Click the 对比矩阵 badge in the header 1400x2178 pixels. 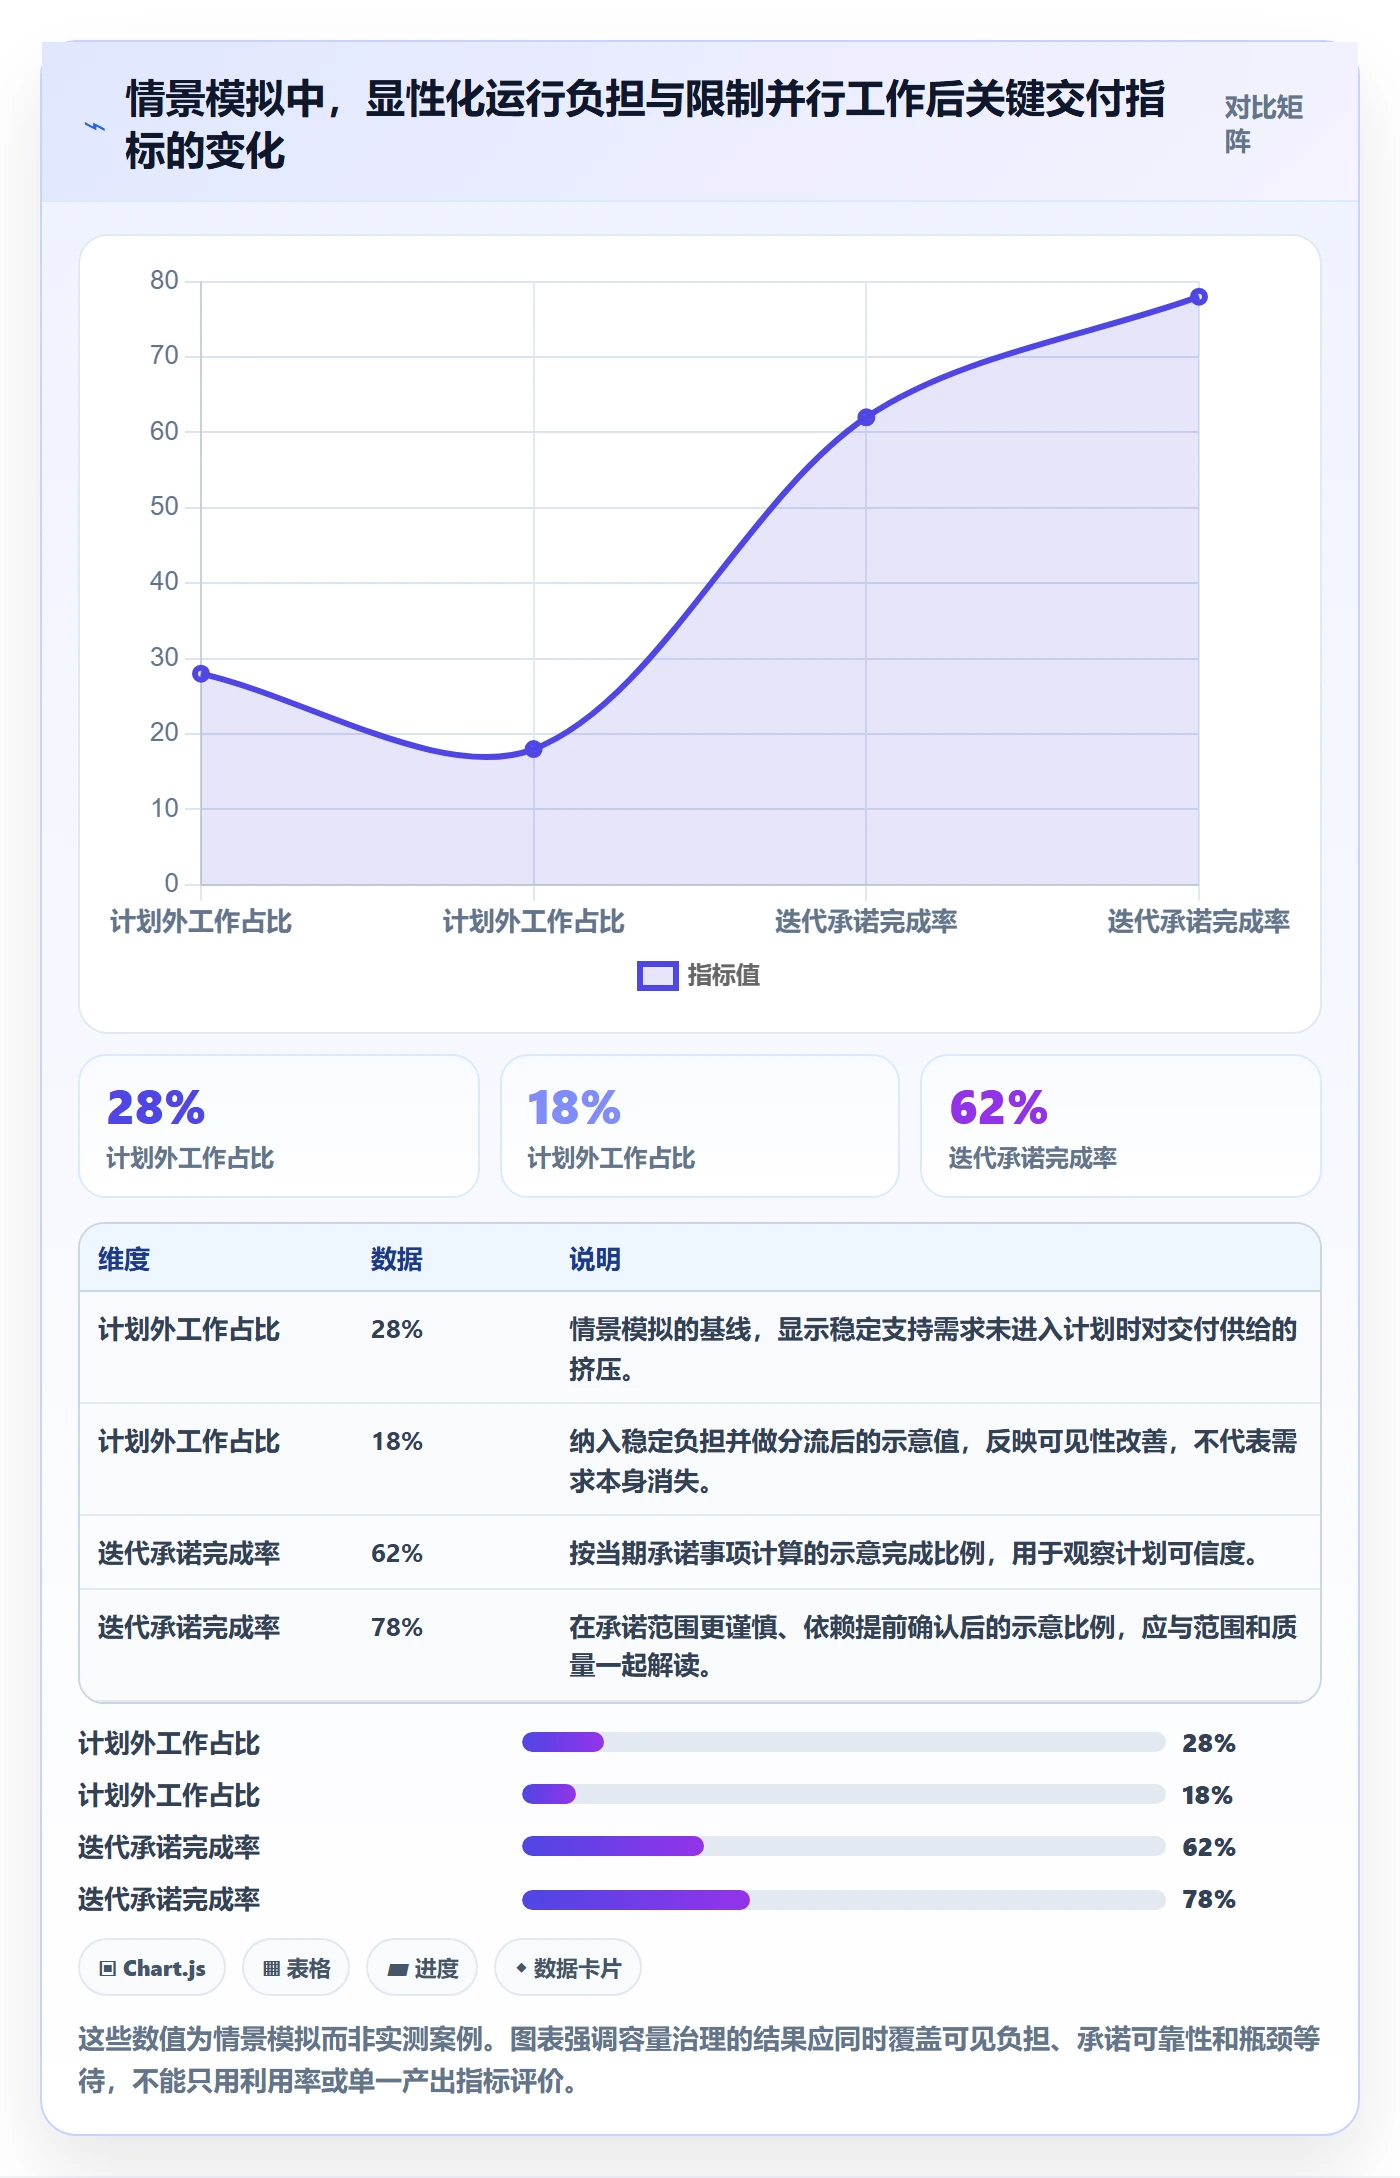[x=1264, y=125]
